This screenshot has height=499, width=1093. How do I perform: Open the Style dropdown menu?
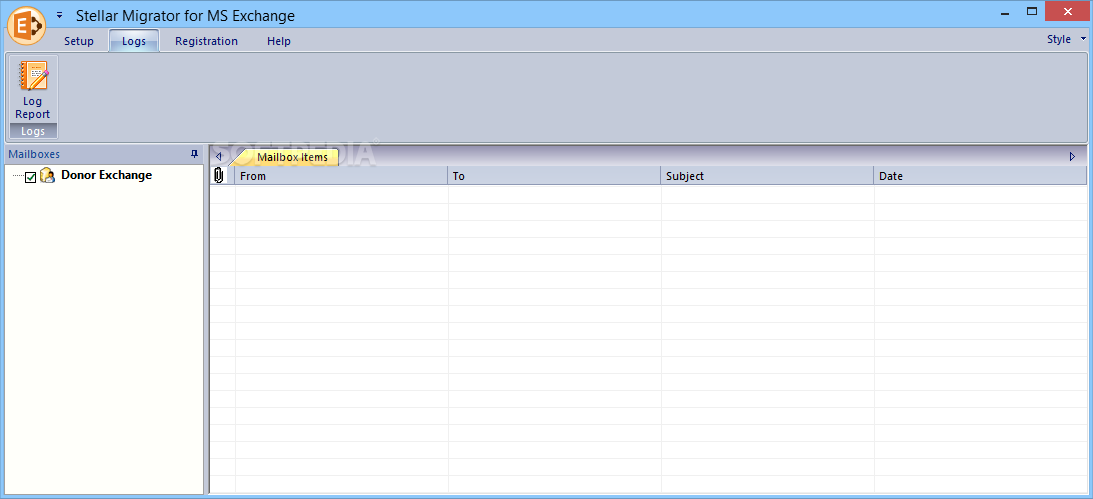tap(1067, 39)
